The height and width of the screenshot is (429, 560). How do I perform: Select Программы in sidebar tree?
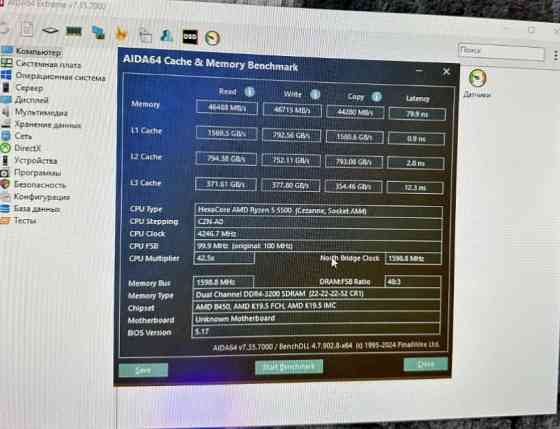tap(38, 173)
